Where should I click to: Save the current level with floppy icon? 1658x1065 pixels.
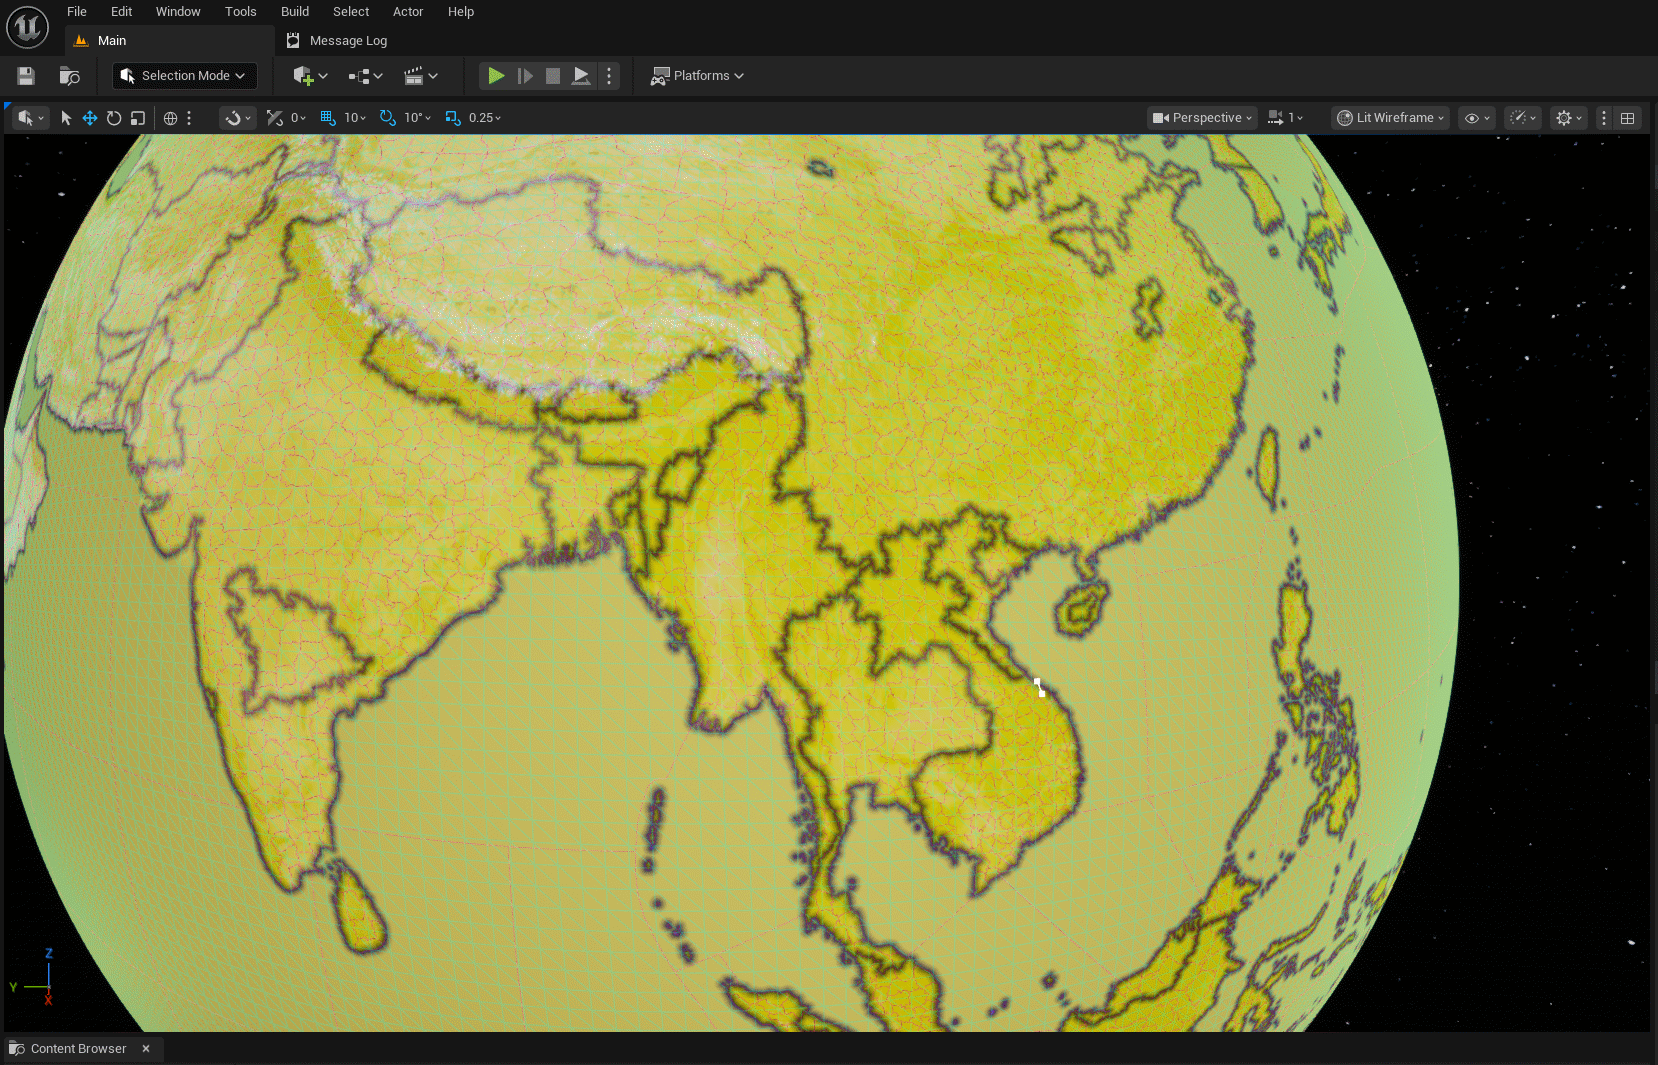[x=26, y=76]
